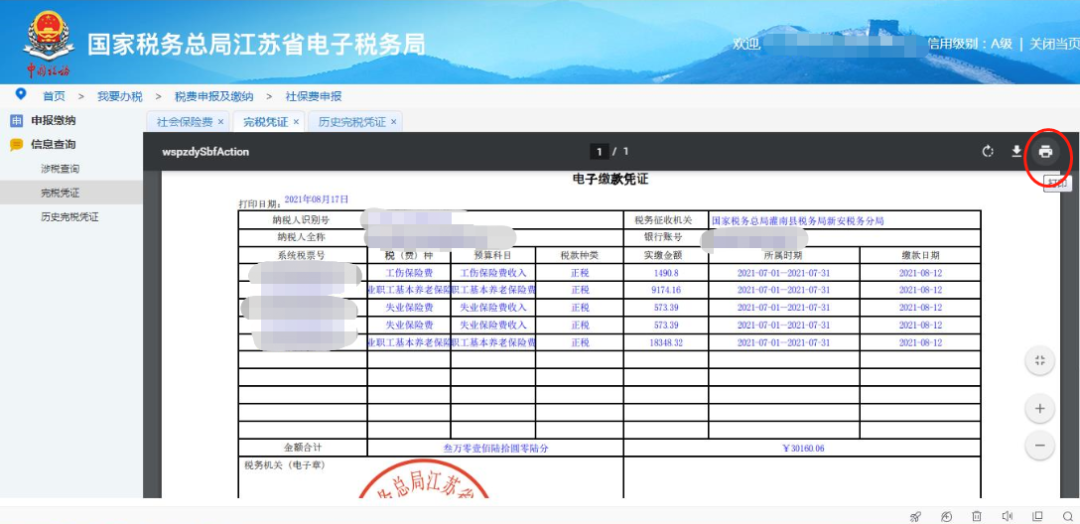Switch to the 社会保险费 tab
The image size is (1080, 524).
coord(185,122)
